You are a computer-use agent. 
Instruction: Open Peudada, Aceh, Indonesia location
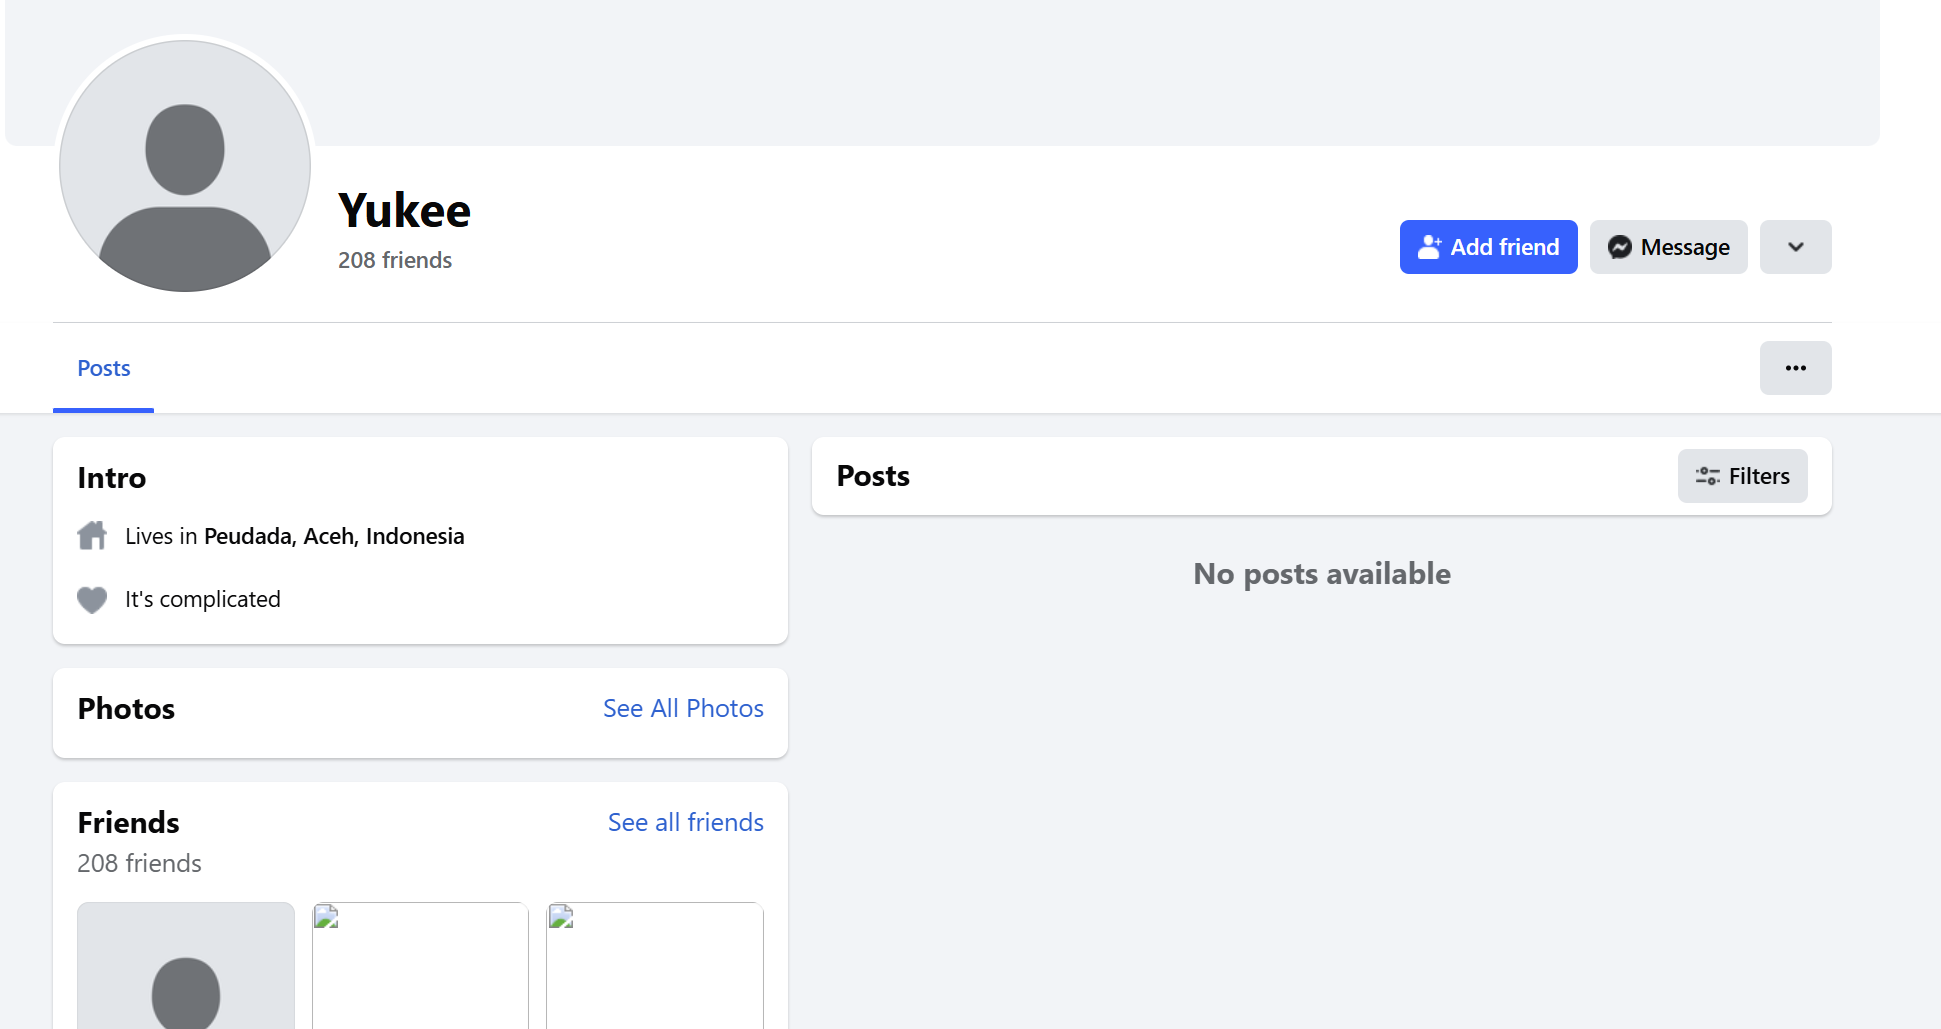334,536
